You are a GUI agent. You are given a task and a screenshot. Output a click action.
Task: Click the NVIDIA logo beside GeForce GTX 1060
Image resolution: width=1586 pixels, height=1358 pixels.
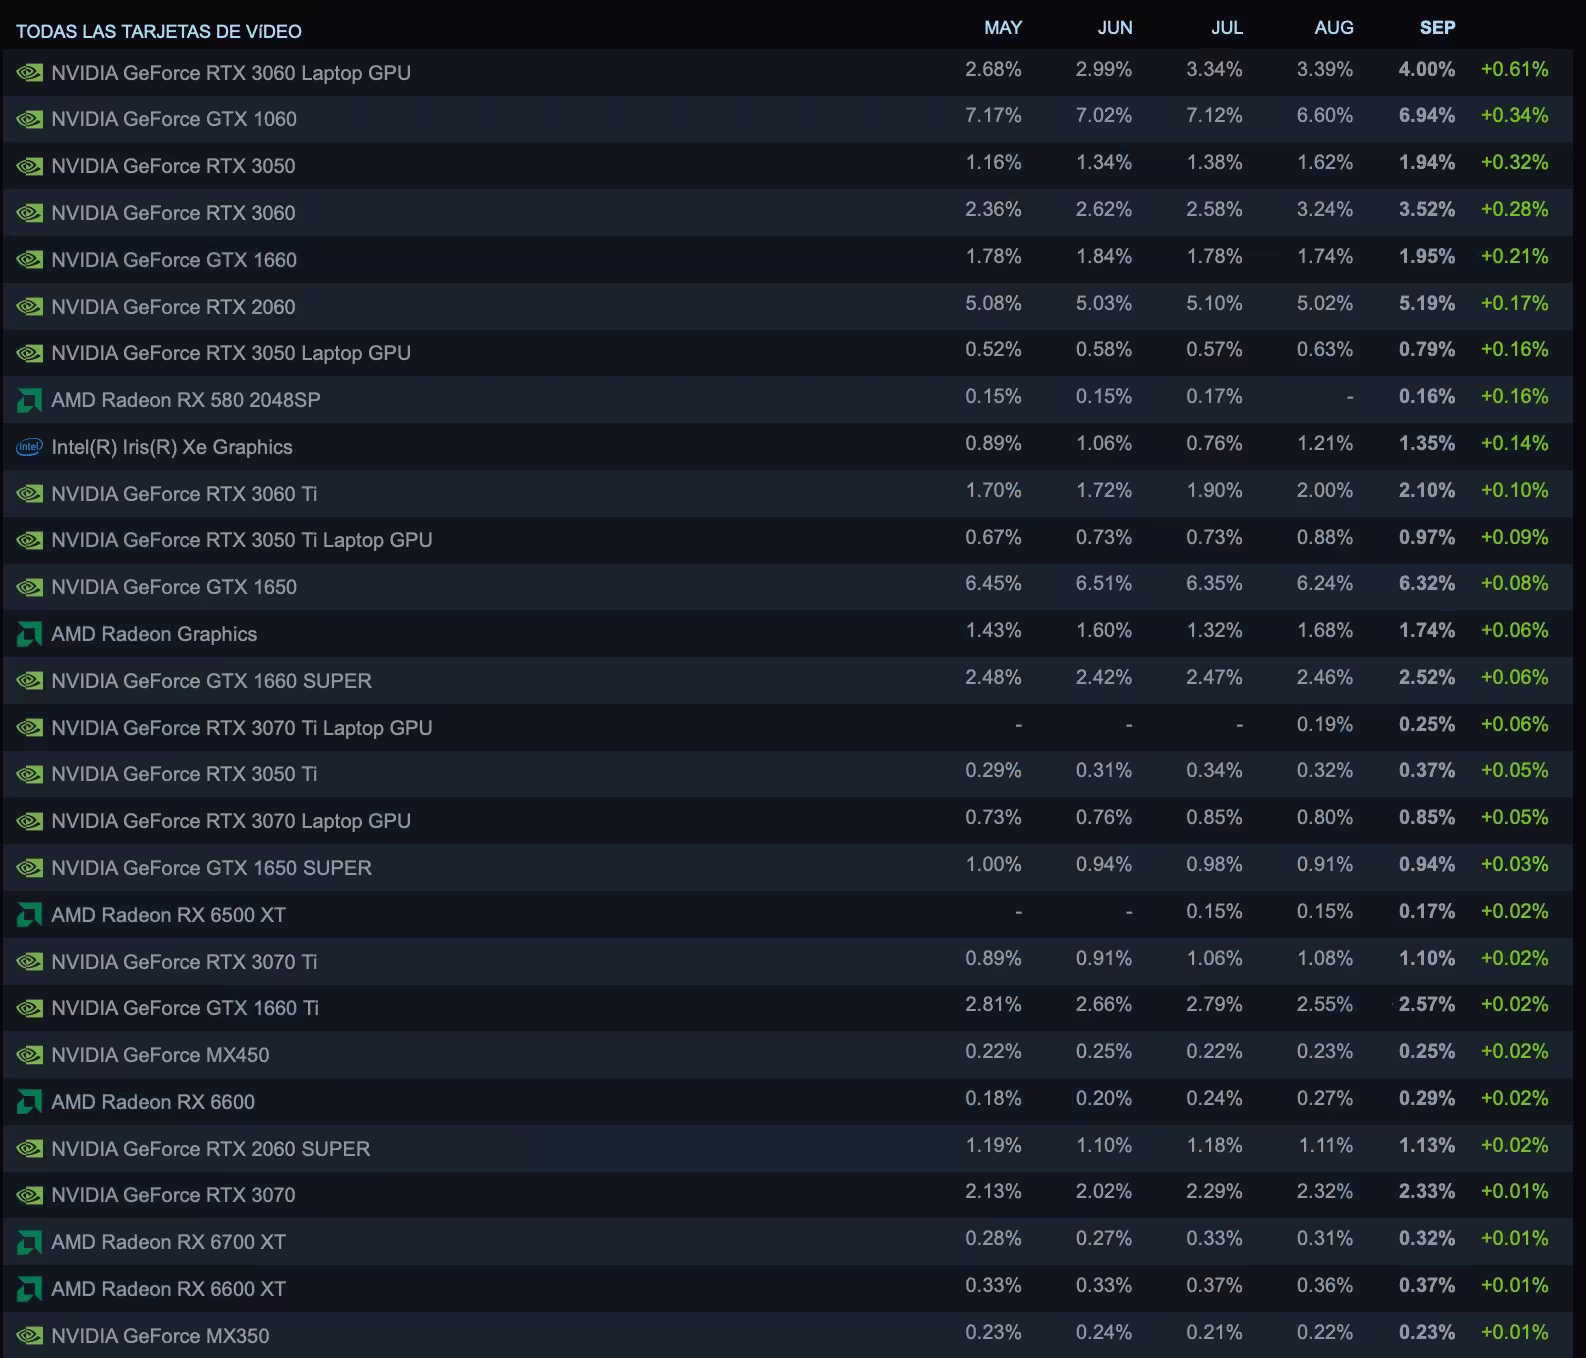[x=29, y=119]
